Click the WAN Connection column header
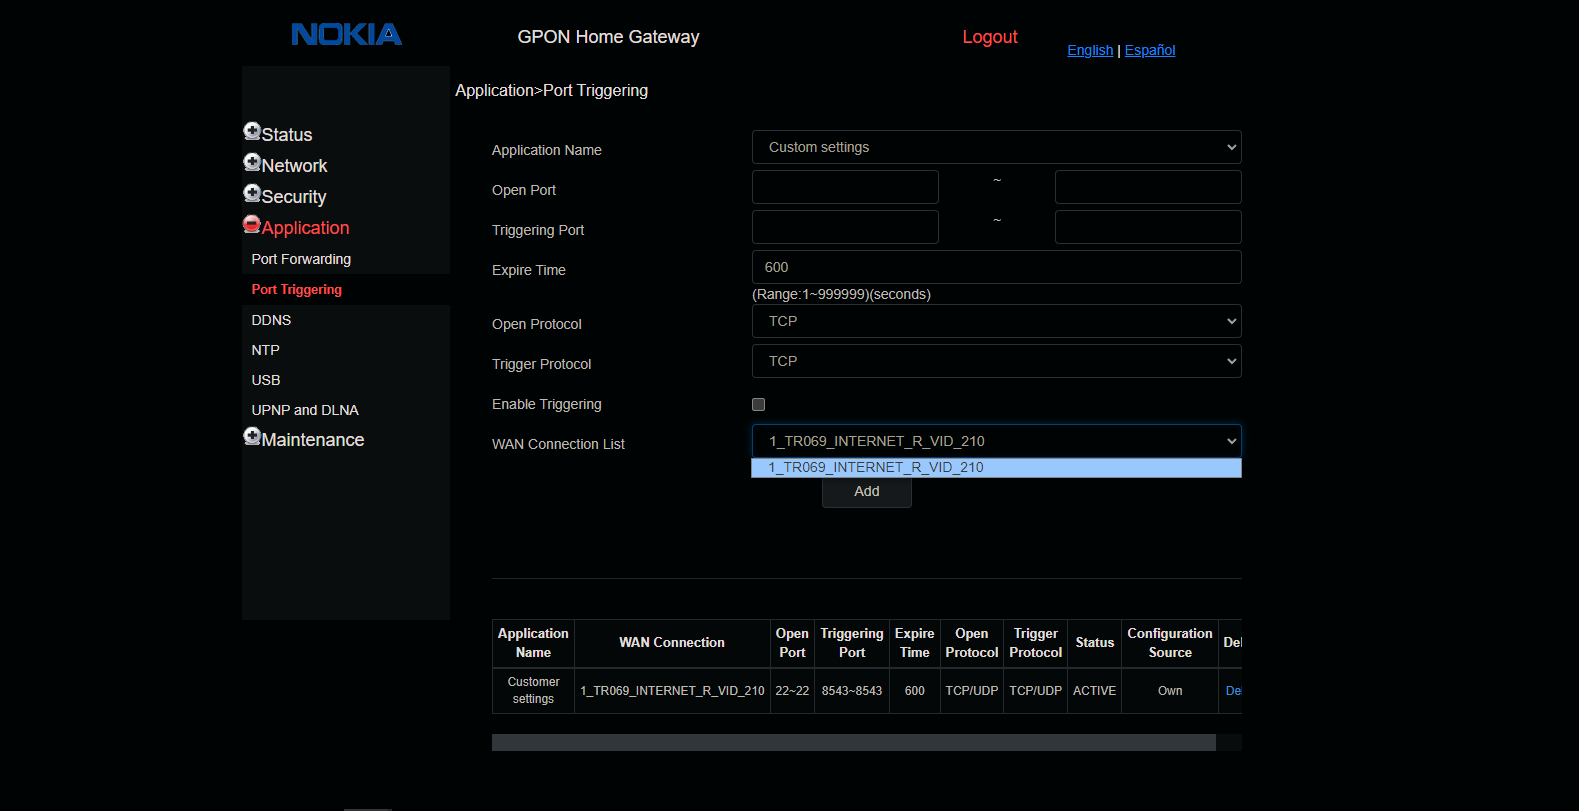Viewport: 1579px width, 811px height. (x=672, y=643)
